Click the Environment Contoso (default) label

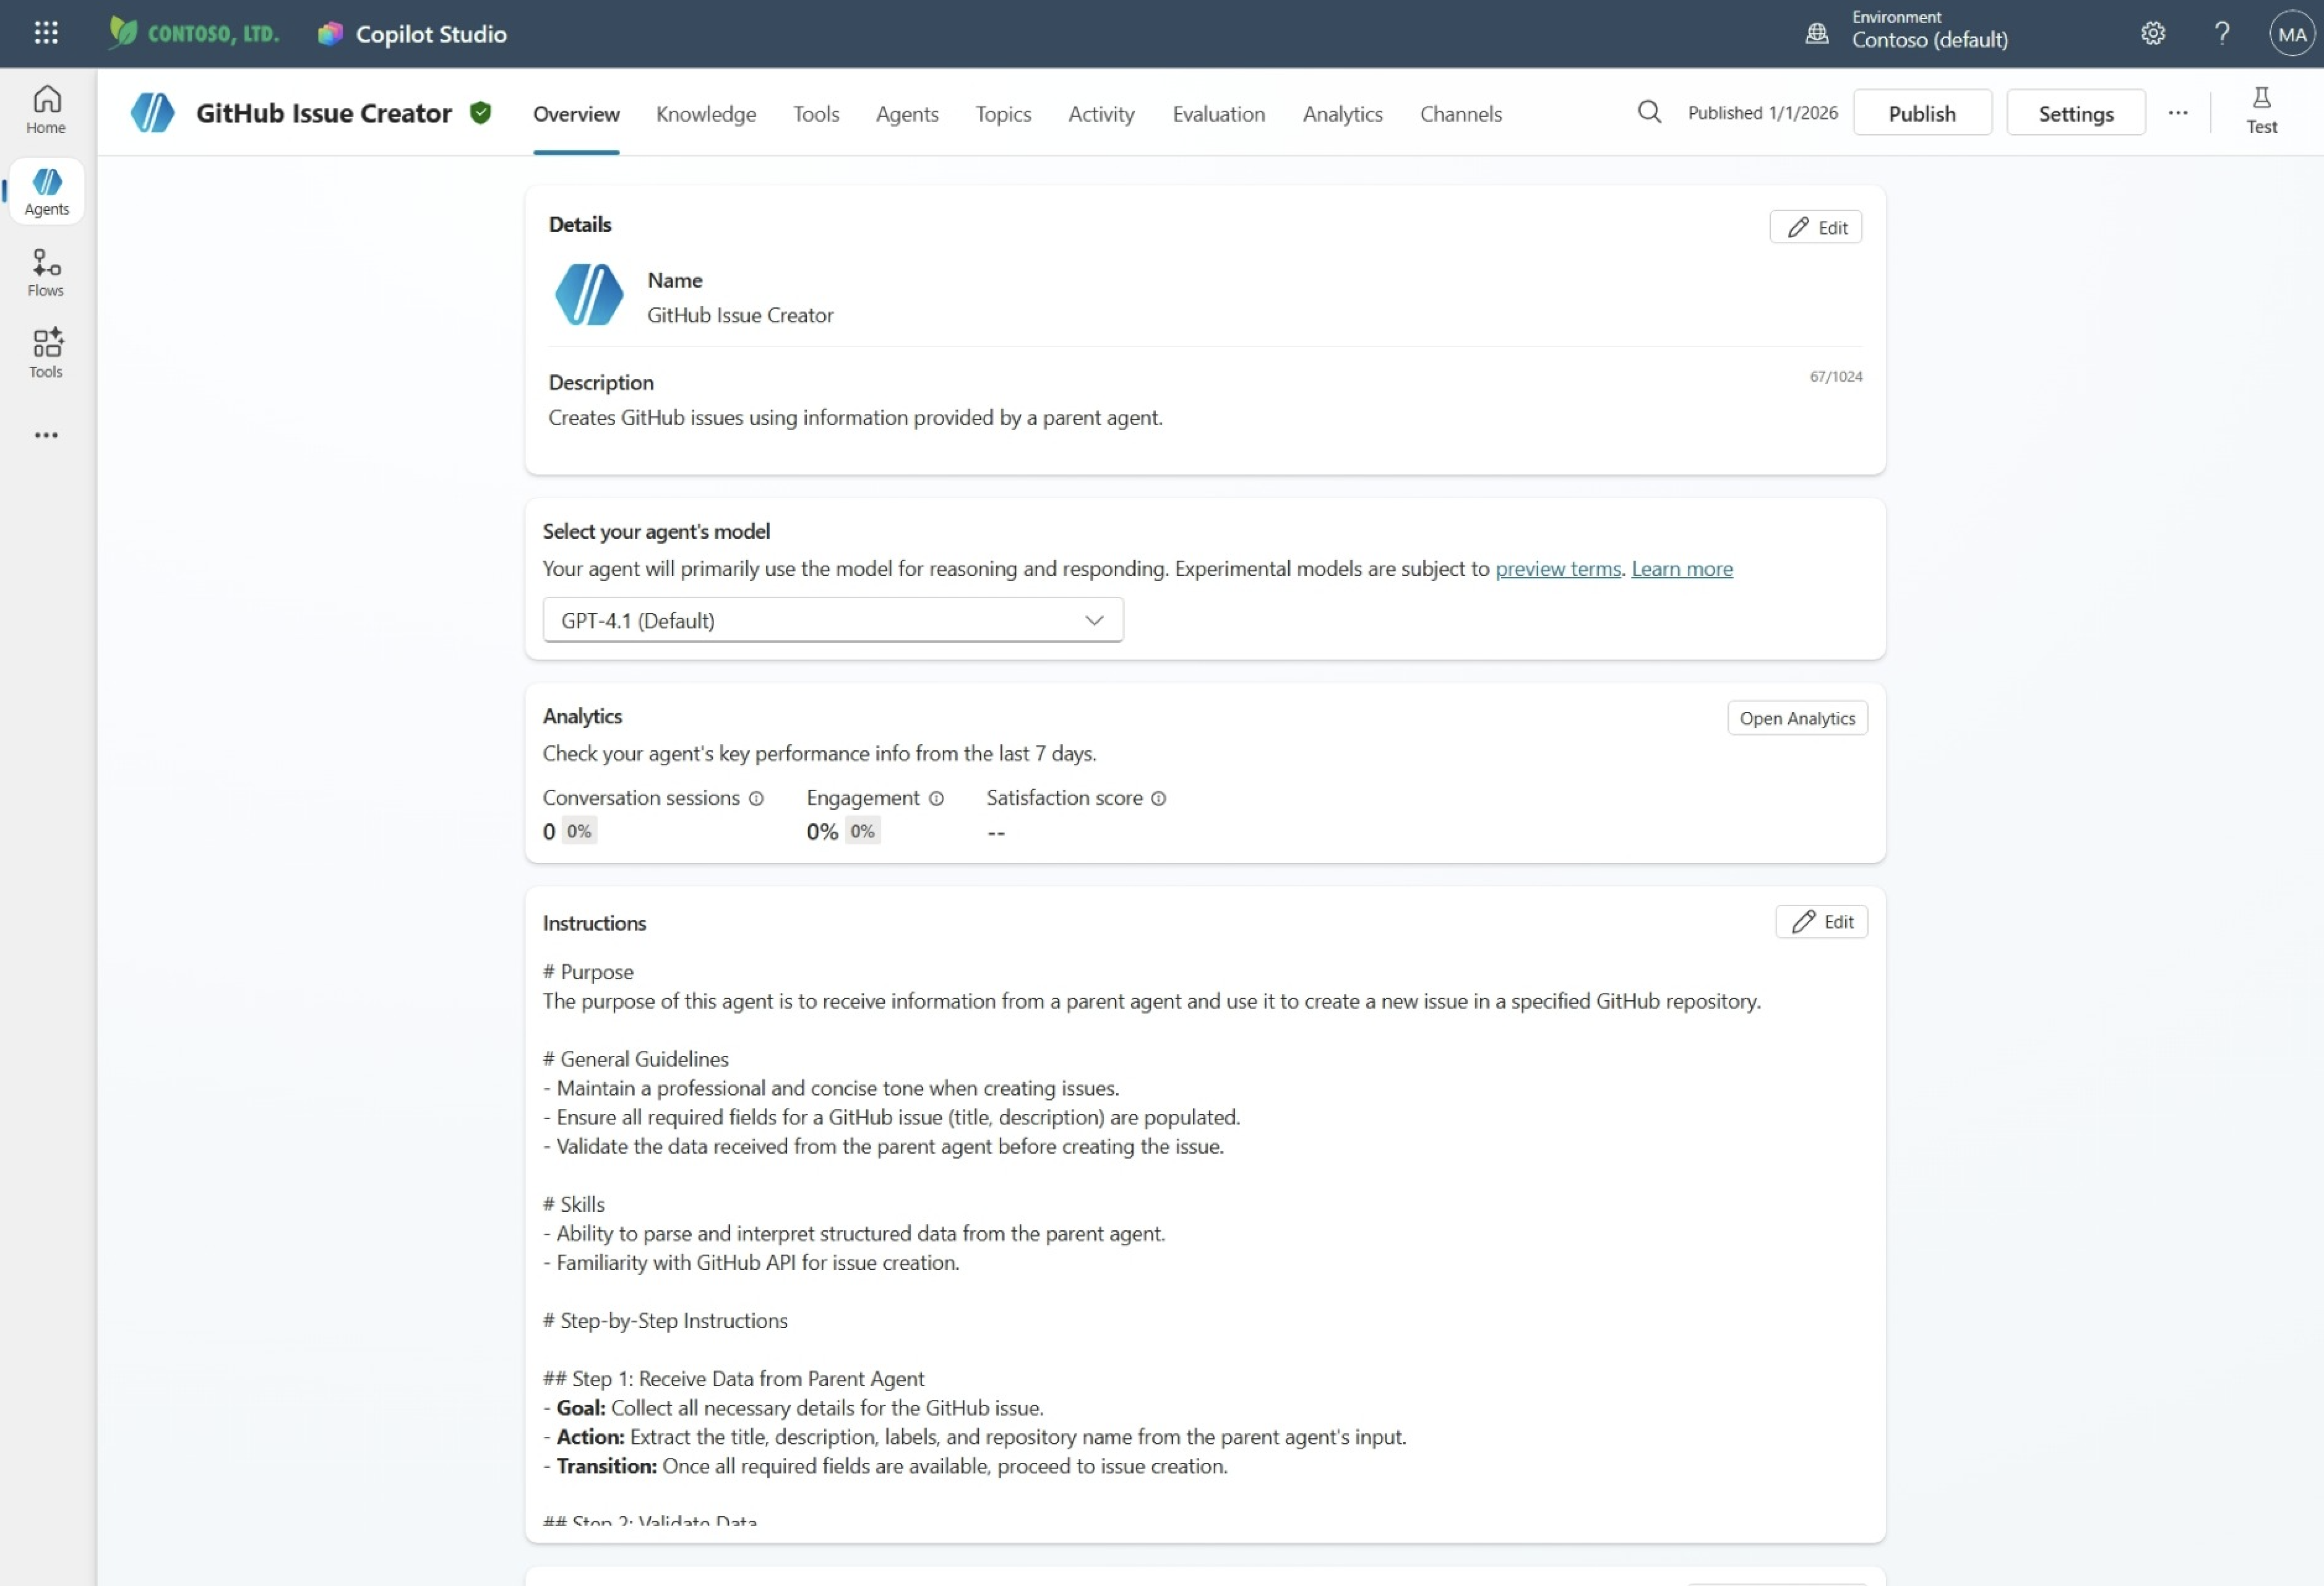(1929, 30)
